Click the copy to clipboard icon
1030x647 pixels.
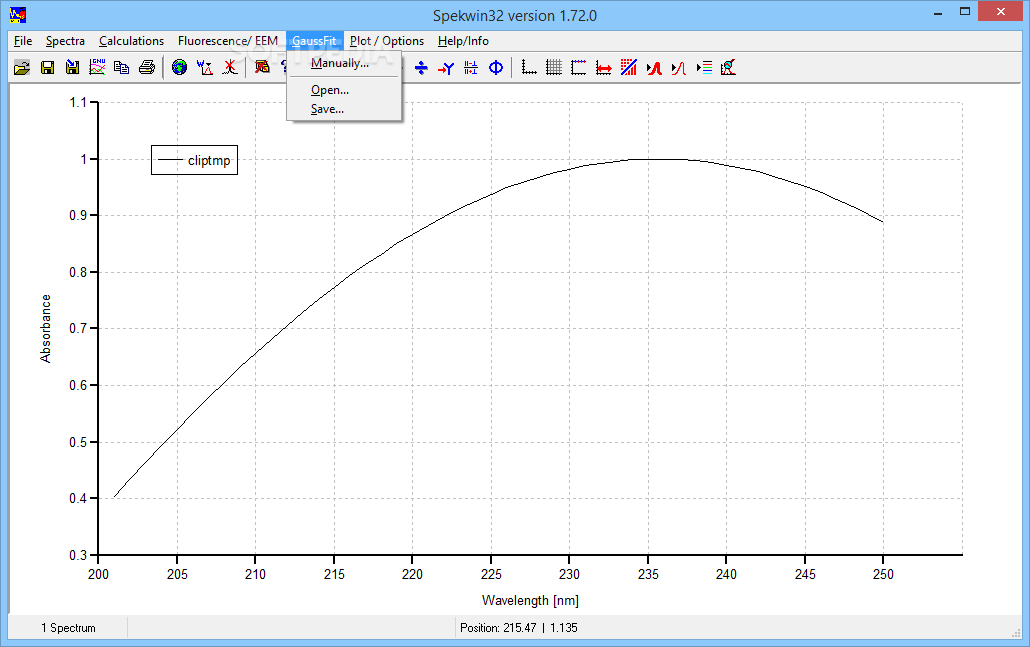coord(122,67)
